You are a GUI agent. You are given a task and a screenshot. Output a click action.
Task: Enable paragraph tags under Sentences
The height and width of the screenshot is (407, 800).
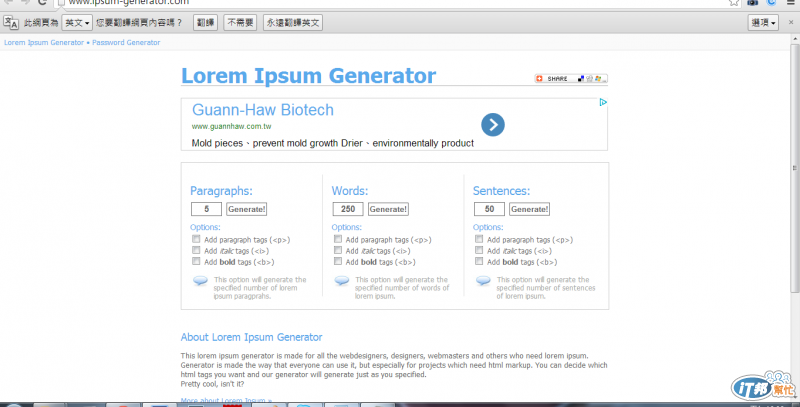[x=479, y=239]
